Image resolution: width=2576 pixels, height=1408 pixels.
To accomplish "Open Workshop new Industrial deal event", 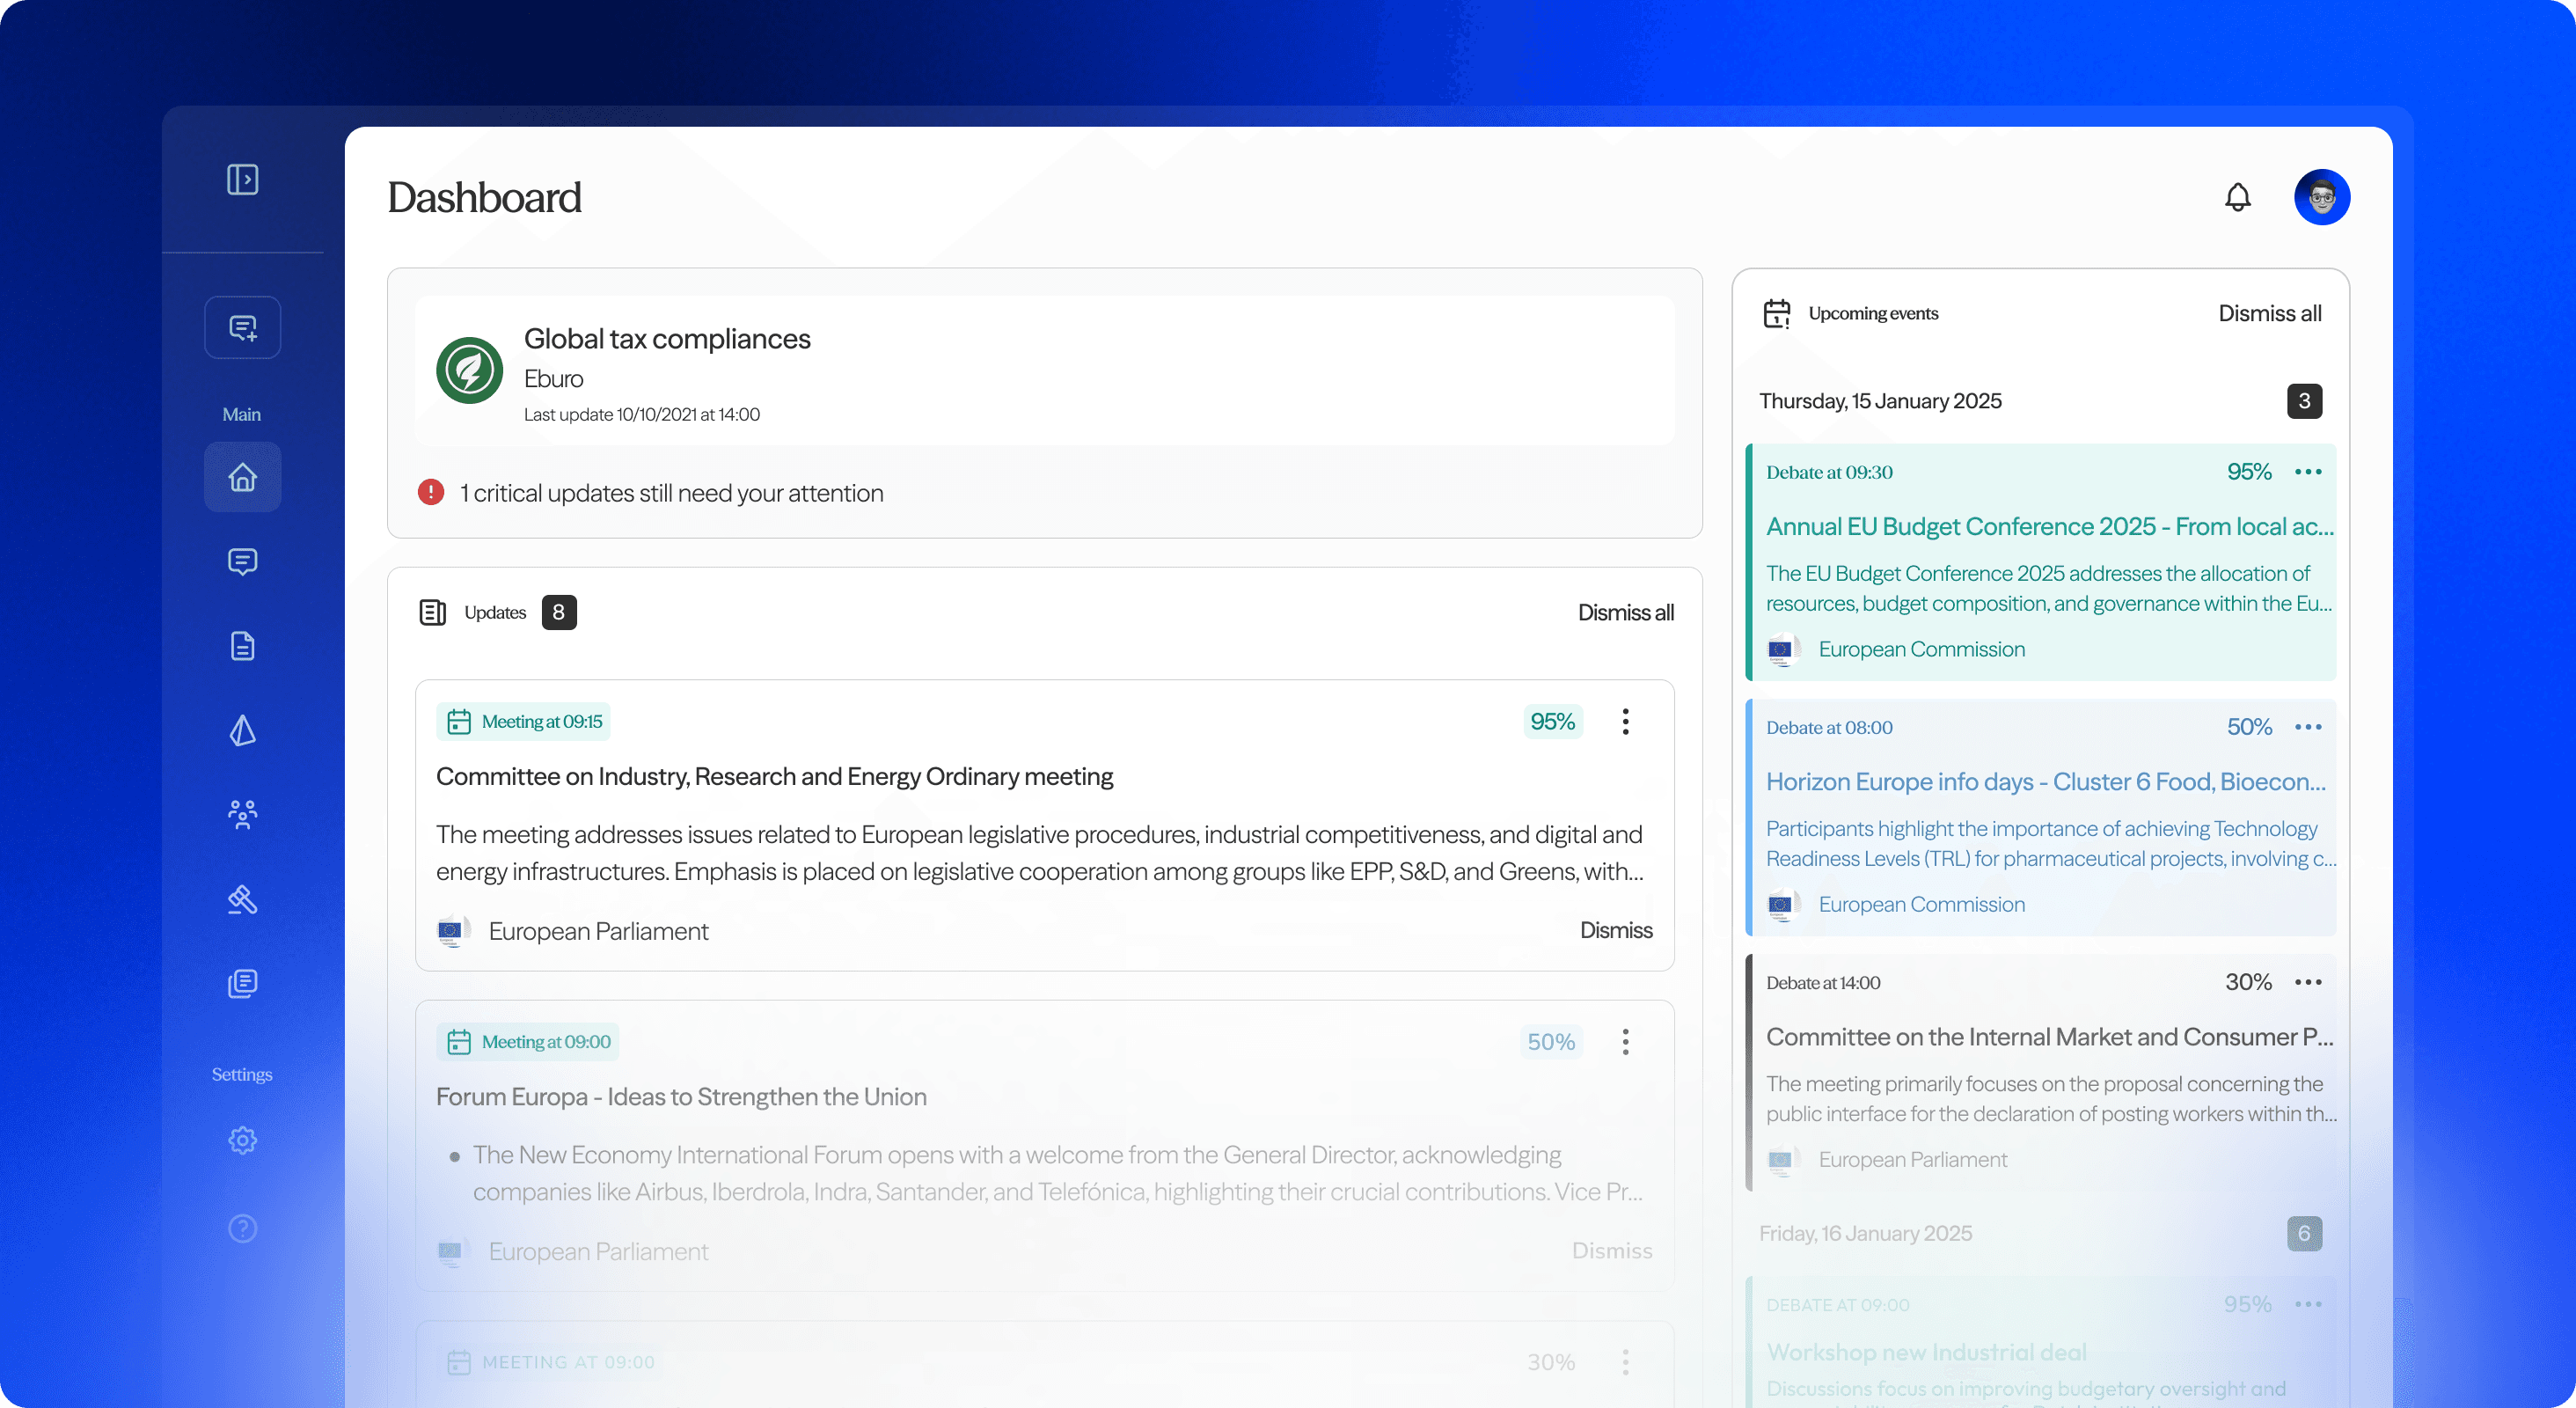I will 1926,1352.
